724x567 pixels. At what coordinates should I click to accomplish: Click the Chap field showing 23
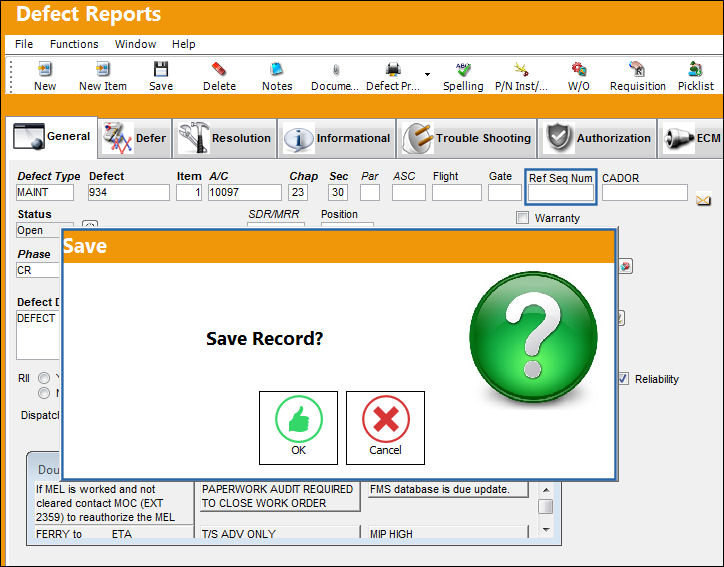(298, 193)
